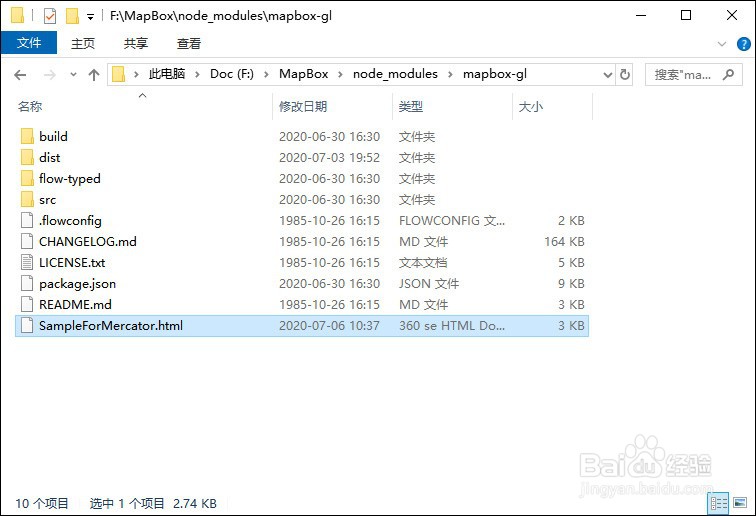Screen dimensions: 756x516
Task: Click the flow-typed folder name
Action: [70, 179]
